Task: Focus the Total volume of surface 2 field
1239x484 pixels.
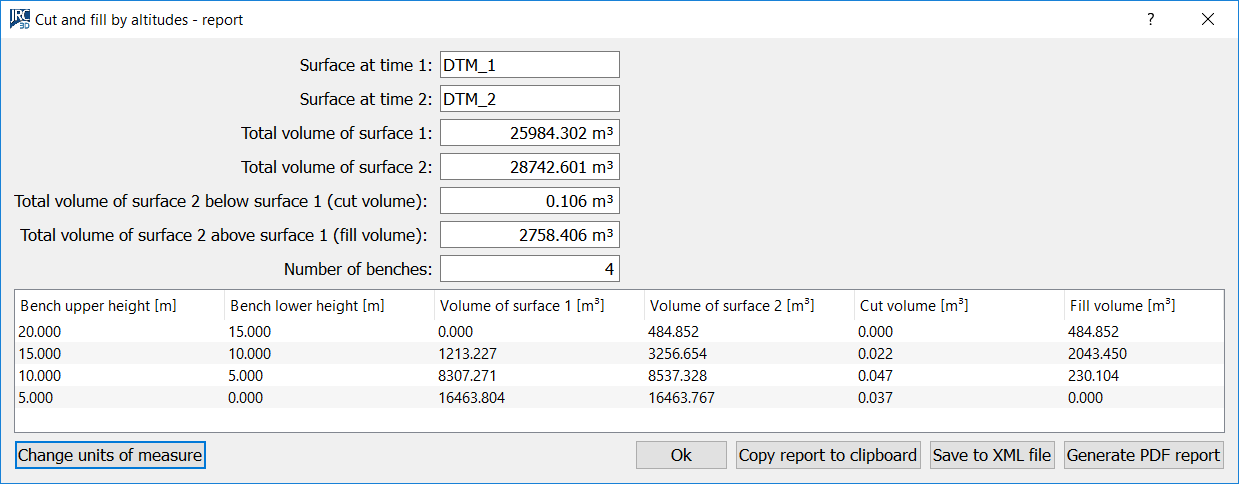Action: coord(529,167)
